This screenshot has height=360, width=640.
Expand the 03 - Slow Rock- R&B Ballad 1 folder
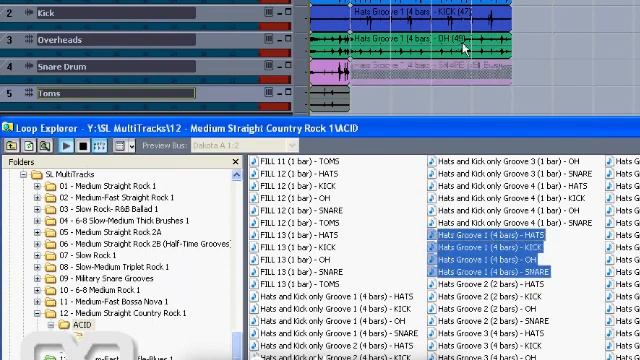[x=37, y=209]
